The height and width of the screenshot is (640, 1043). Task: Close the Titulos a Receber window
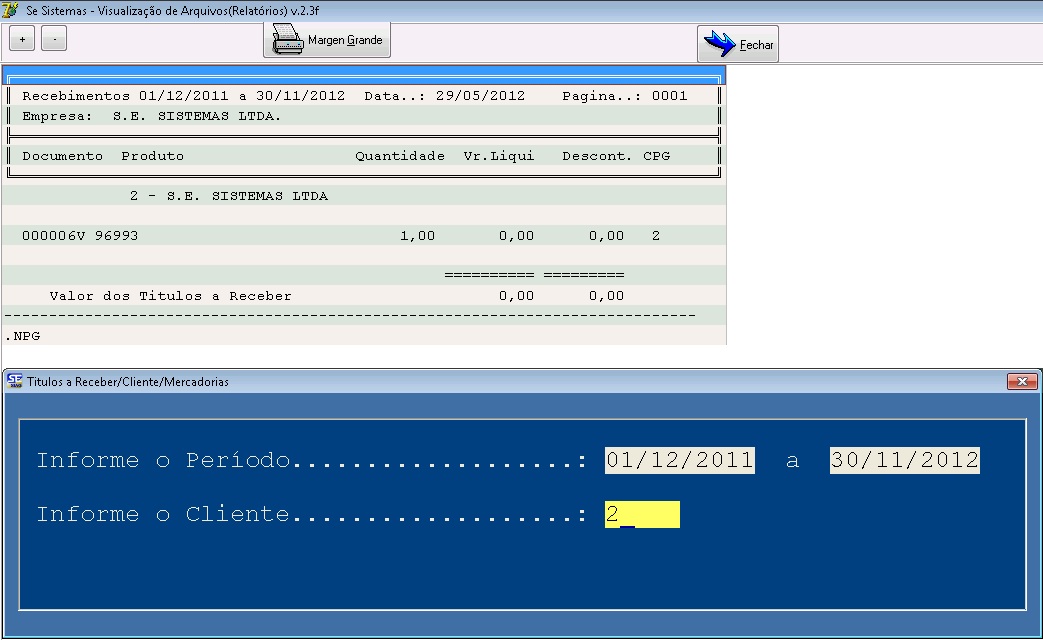coord(1021,382)
